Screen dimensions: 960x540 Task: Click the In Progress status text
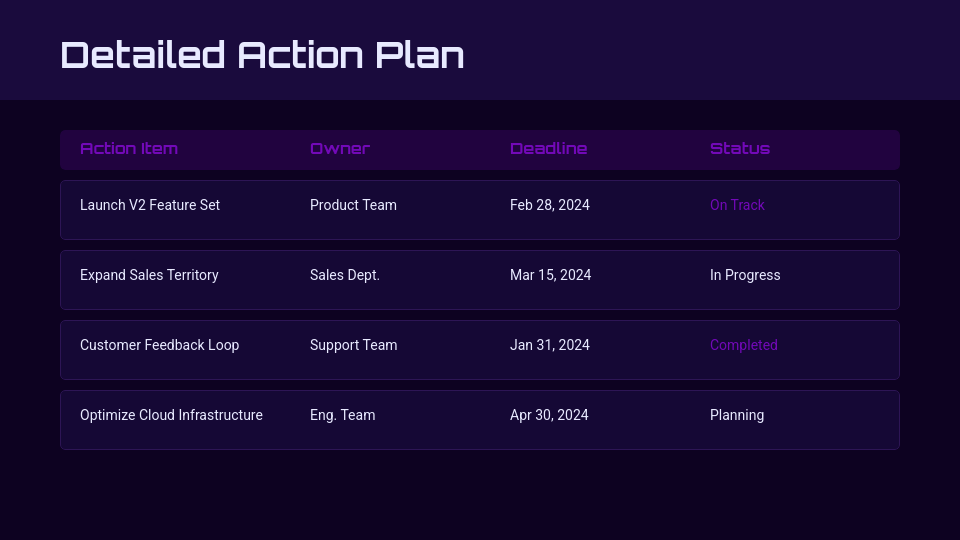pos(745,275)
